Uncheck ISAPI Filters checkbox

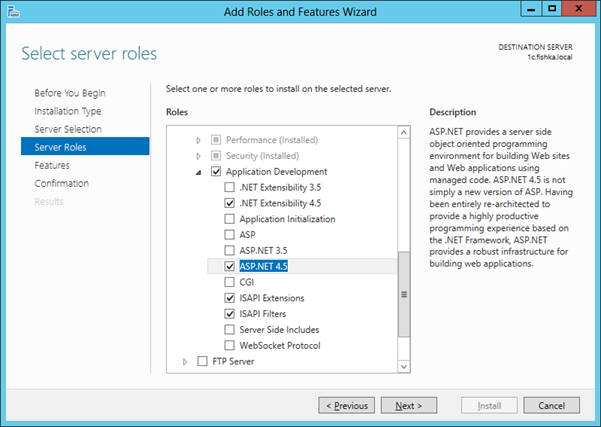(229, 314)
